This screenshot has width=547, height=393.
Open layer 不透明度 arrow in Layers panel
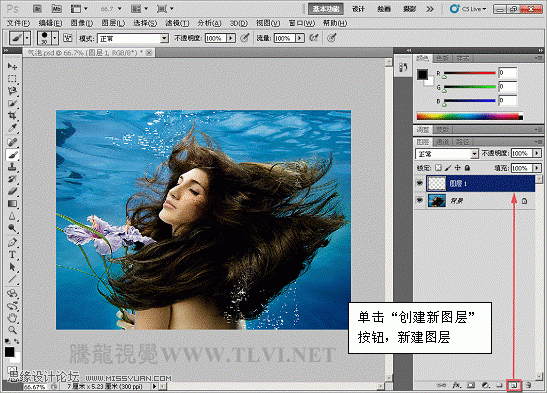pos(537,153)
